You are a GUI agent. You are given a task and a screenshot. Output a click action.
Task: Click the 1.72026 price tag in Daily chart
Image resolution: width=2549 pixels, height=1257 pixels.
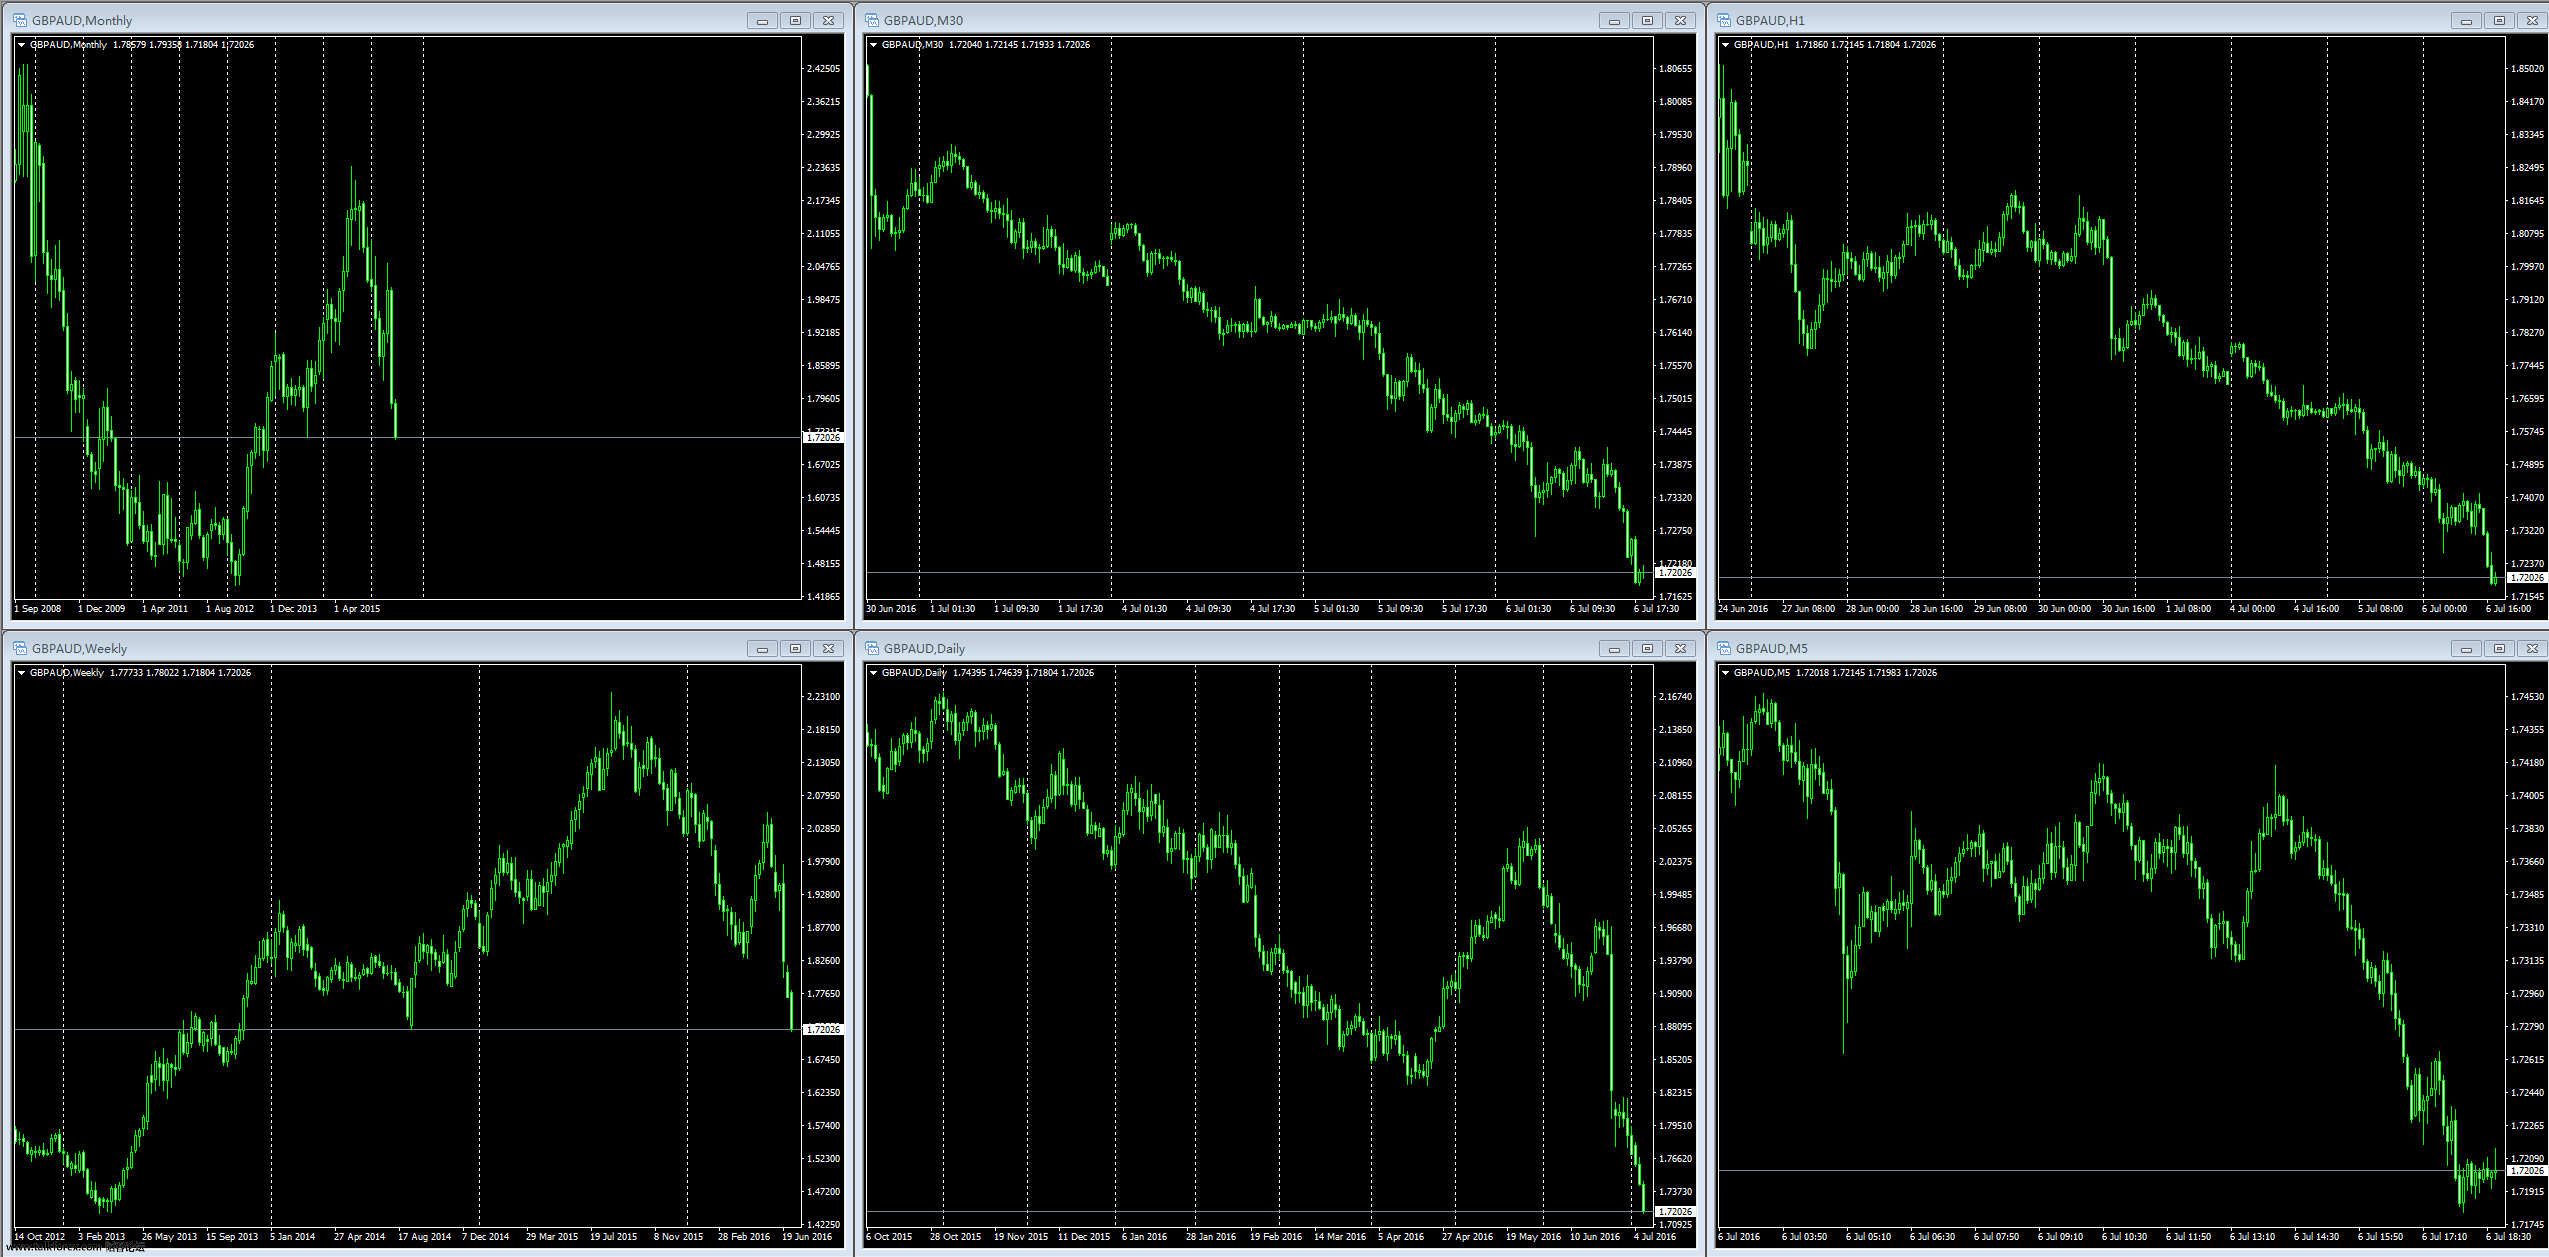click(1675, 1212)
